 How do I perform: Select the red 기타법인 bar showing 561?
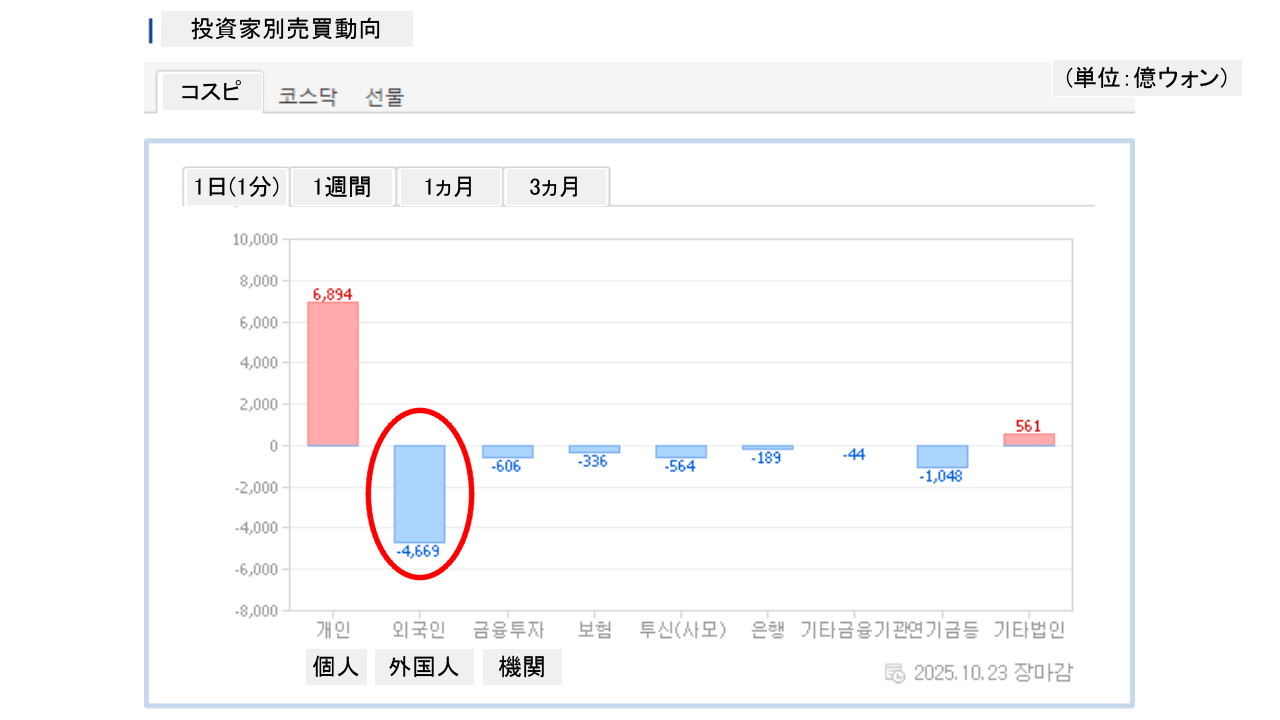[1029, 440]
